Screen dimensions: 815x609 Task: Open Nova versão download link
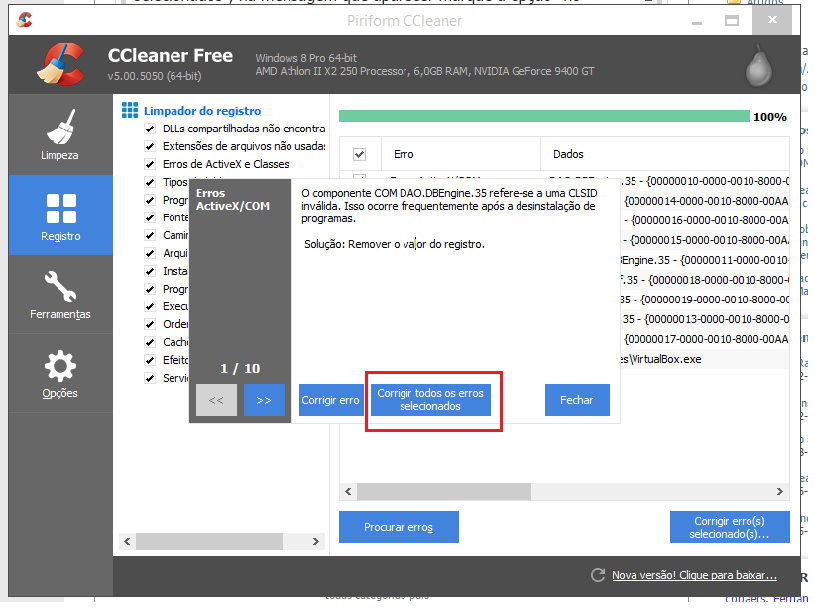(x=694, y=575)
